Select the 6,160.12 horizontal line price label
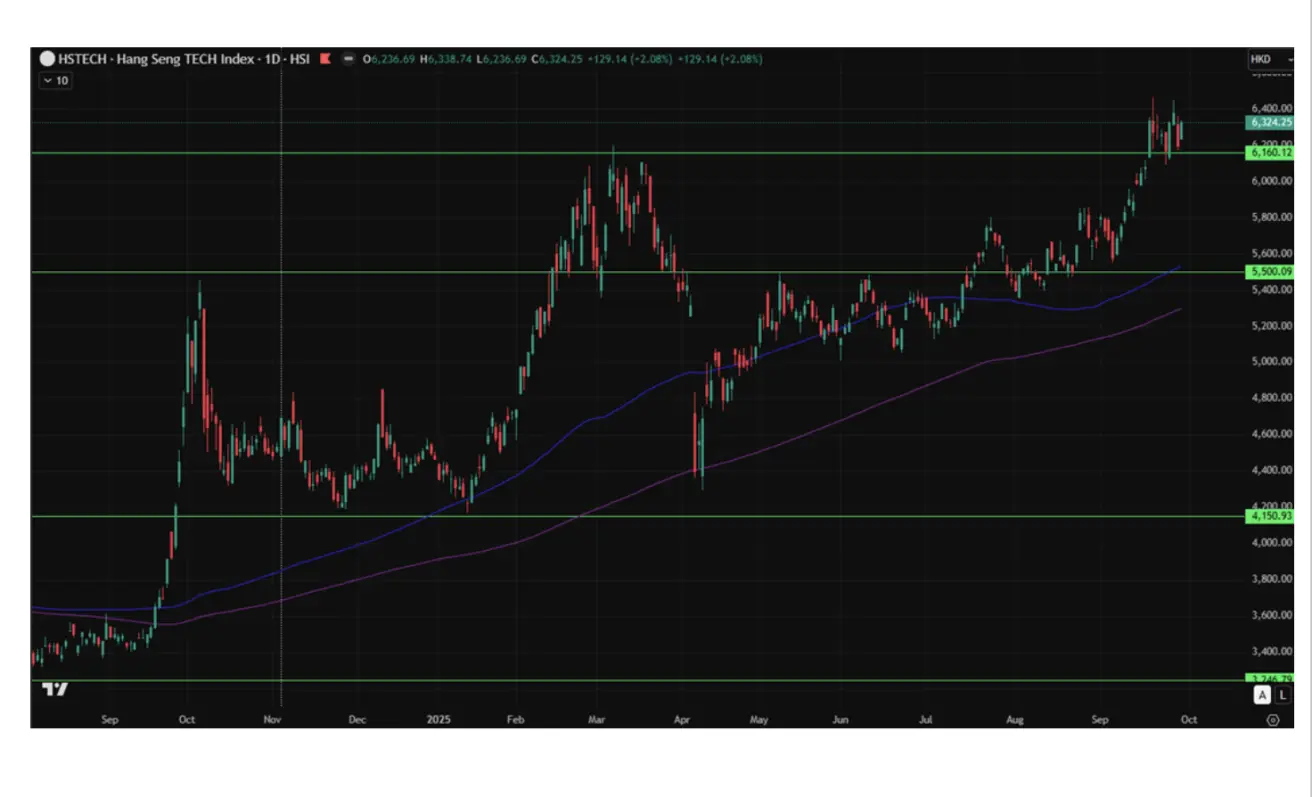 [1270, 153]
